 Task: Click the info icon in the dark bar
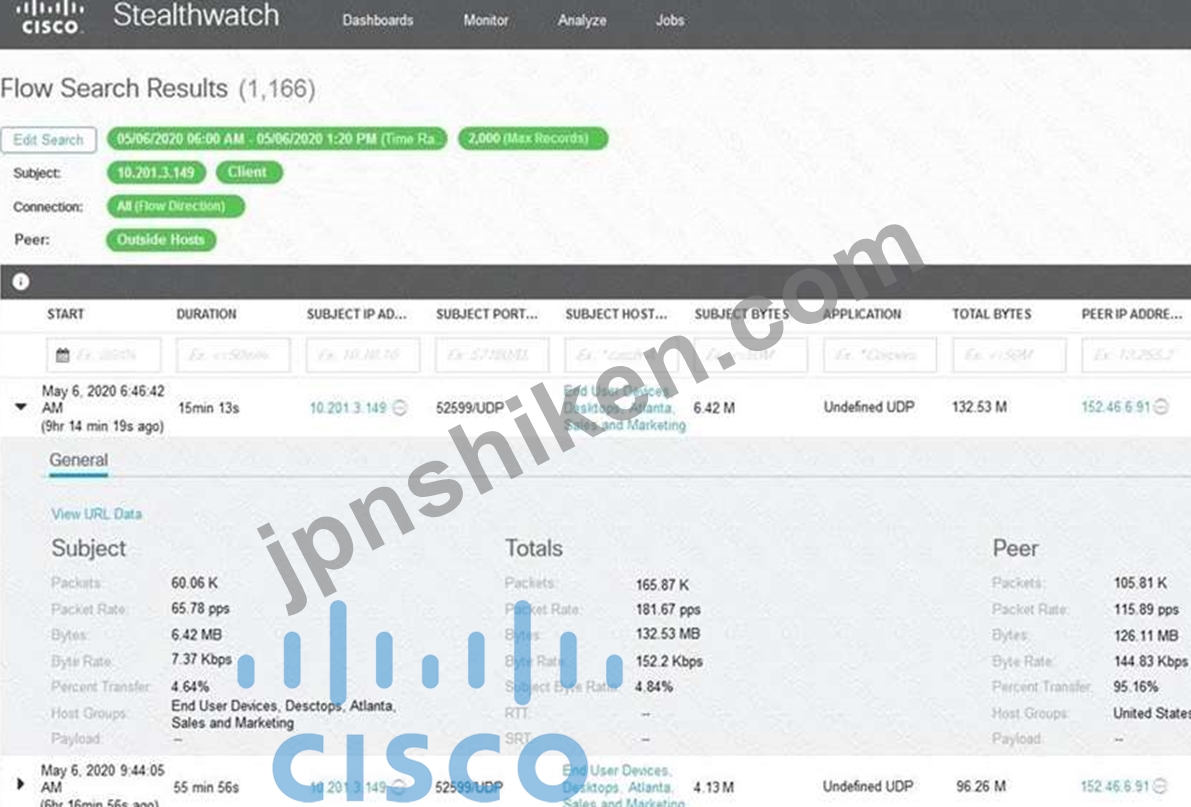[x=21, y=282]
